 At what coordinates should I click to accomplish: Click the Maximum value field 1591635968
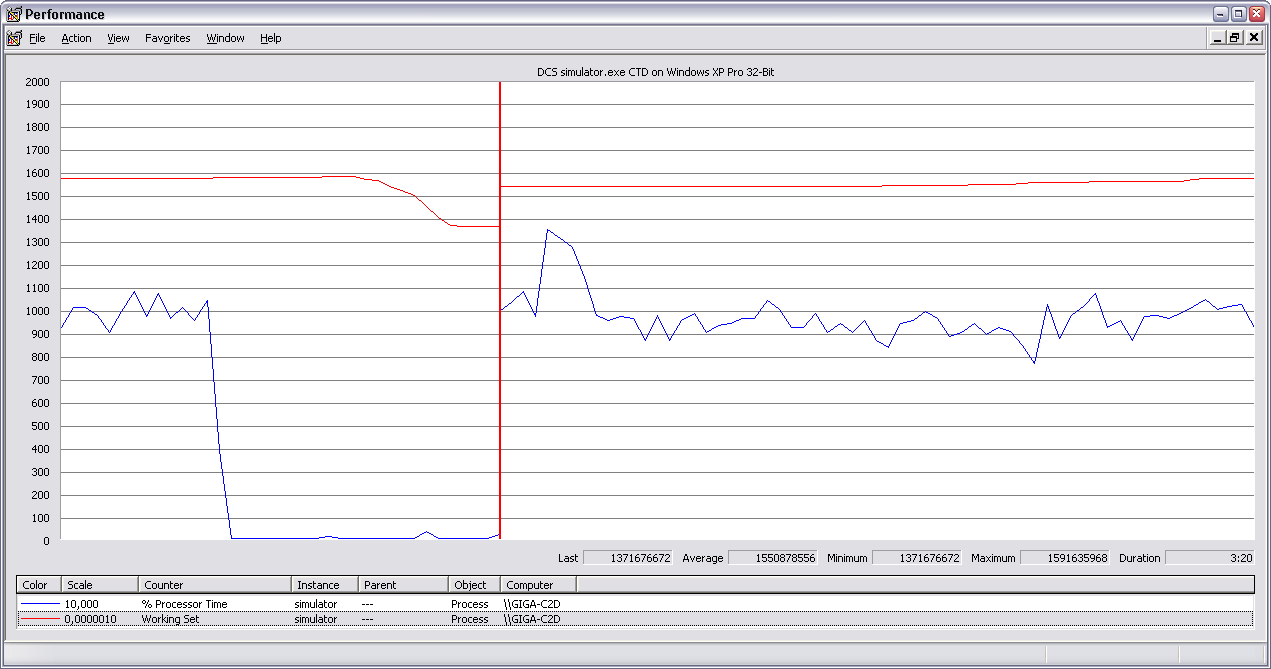coord(1065,558)
